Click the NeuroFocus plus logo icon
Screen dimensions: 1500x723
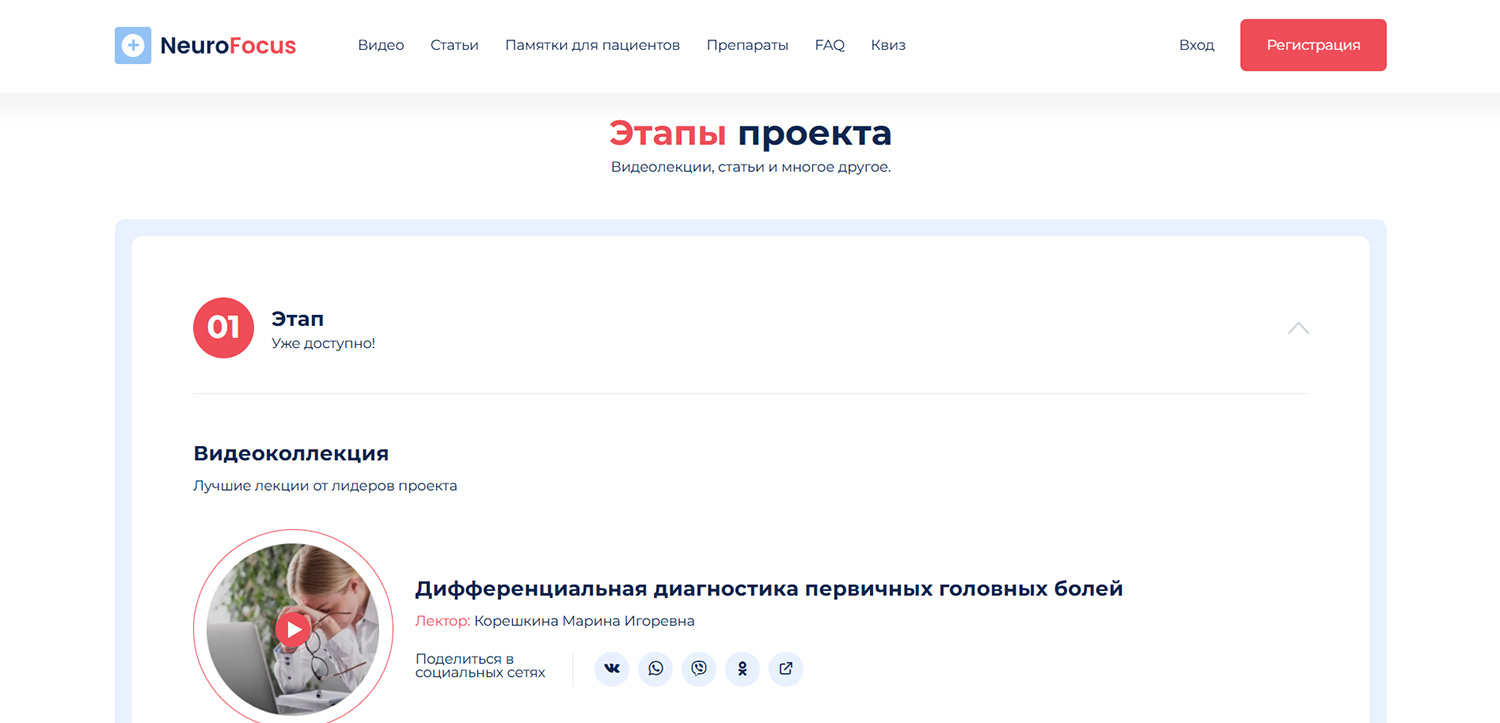[133, 46]
